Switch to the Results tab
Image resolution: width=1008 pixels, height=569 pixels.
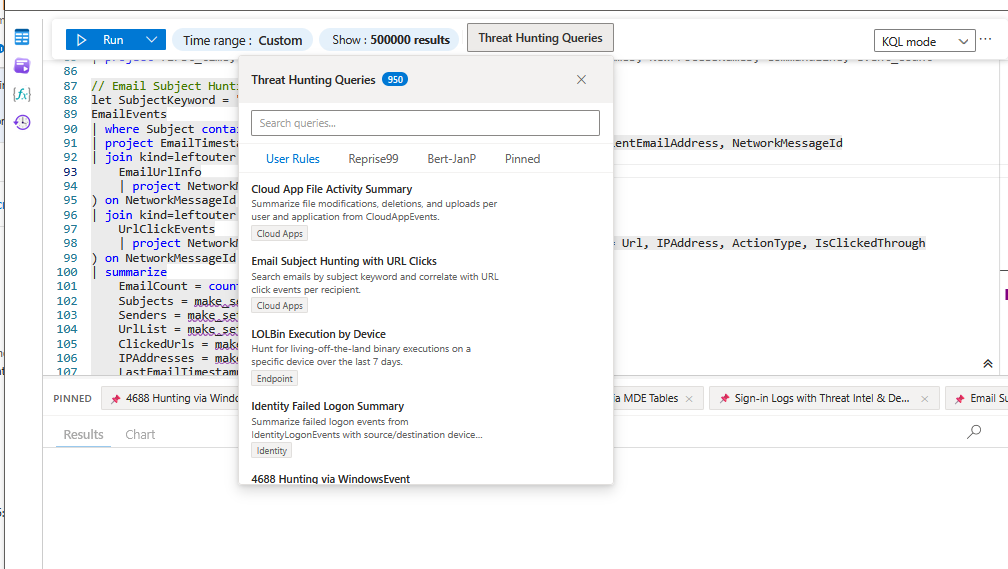[x=84, y=435]
